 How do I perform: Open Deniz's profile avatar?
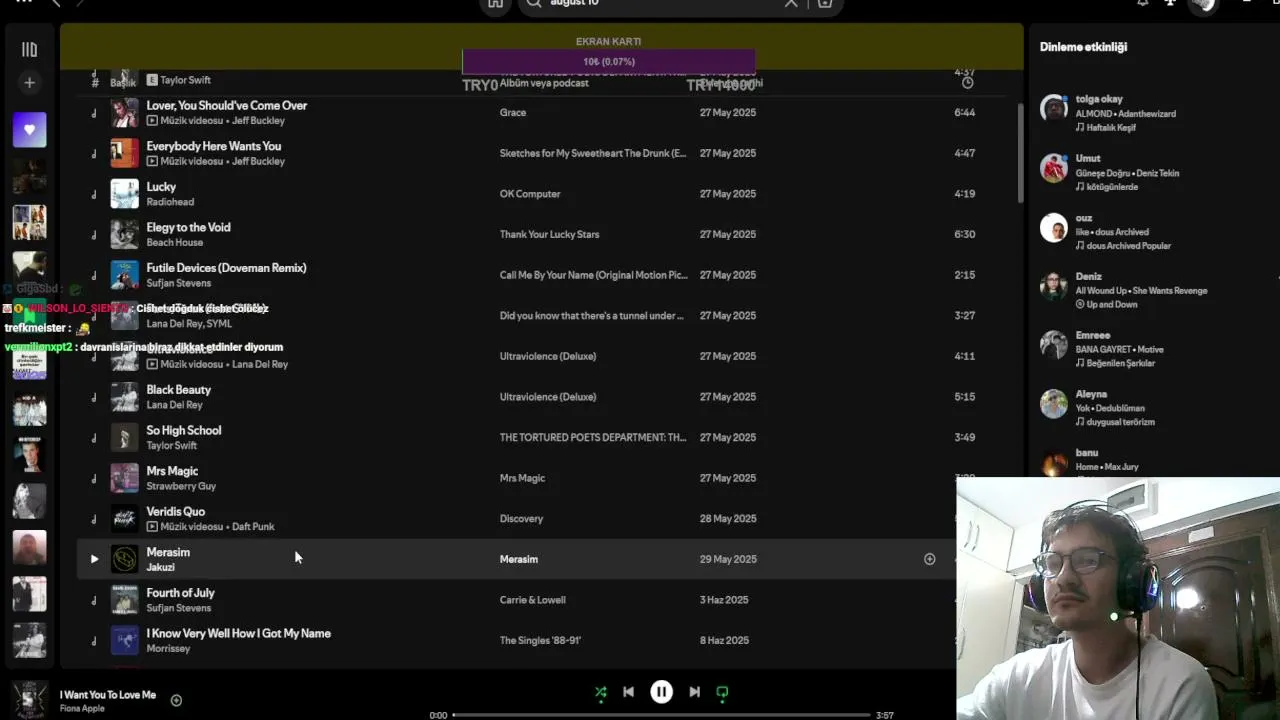tap(1054, 286)
